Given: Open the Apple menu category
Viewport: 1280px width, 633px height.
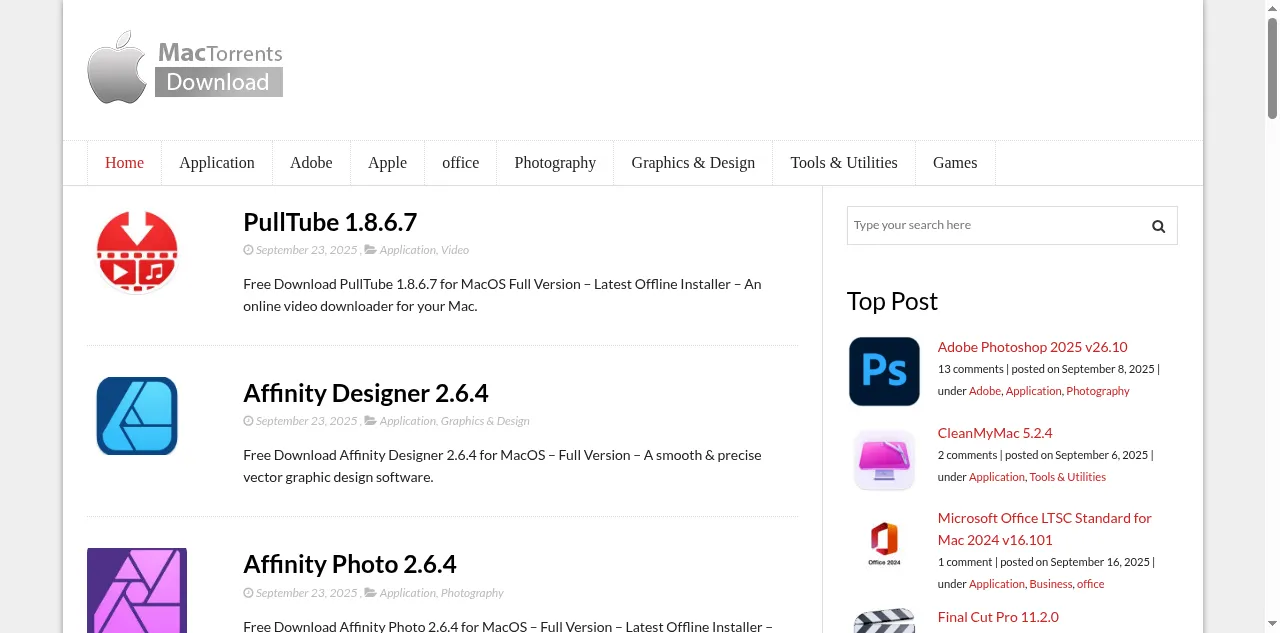Looking at the screenshot, I should tap(387, 163).
